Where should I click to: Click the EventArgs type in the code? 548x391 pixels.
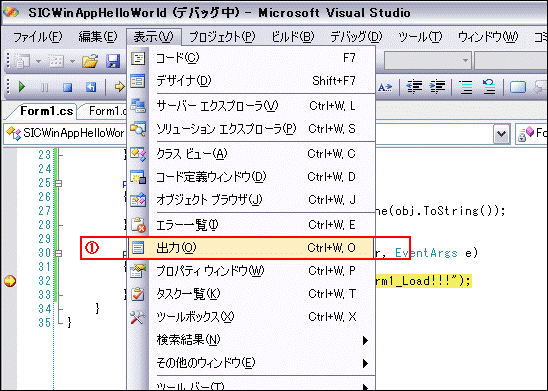(426, 253)
